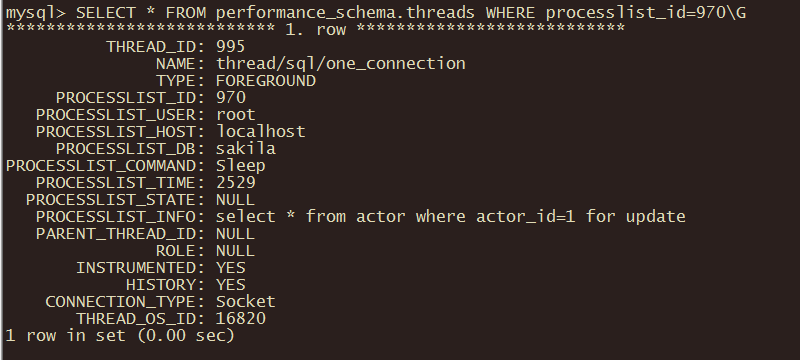
Task: Click the select from actor query text
Action: pos(451,217)
